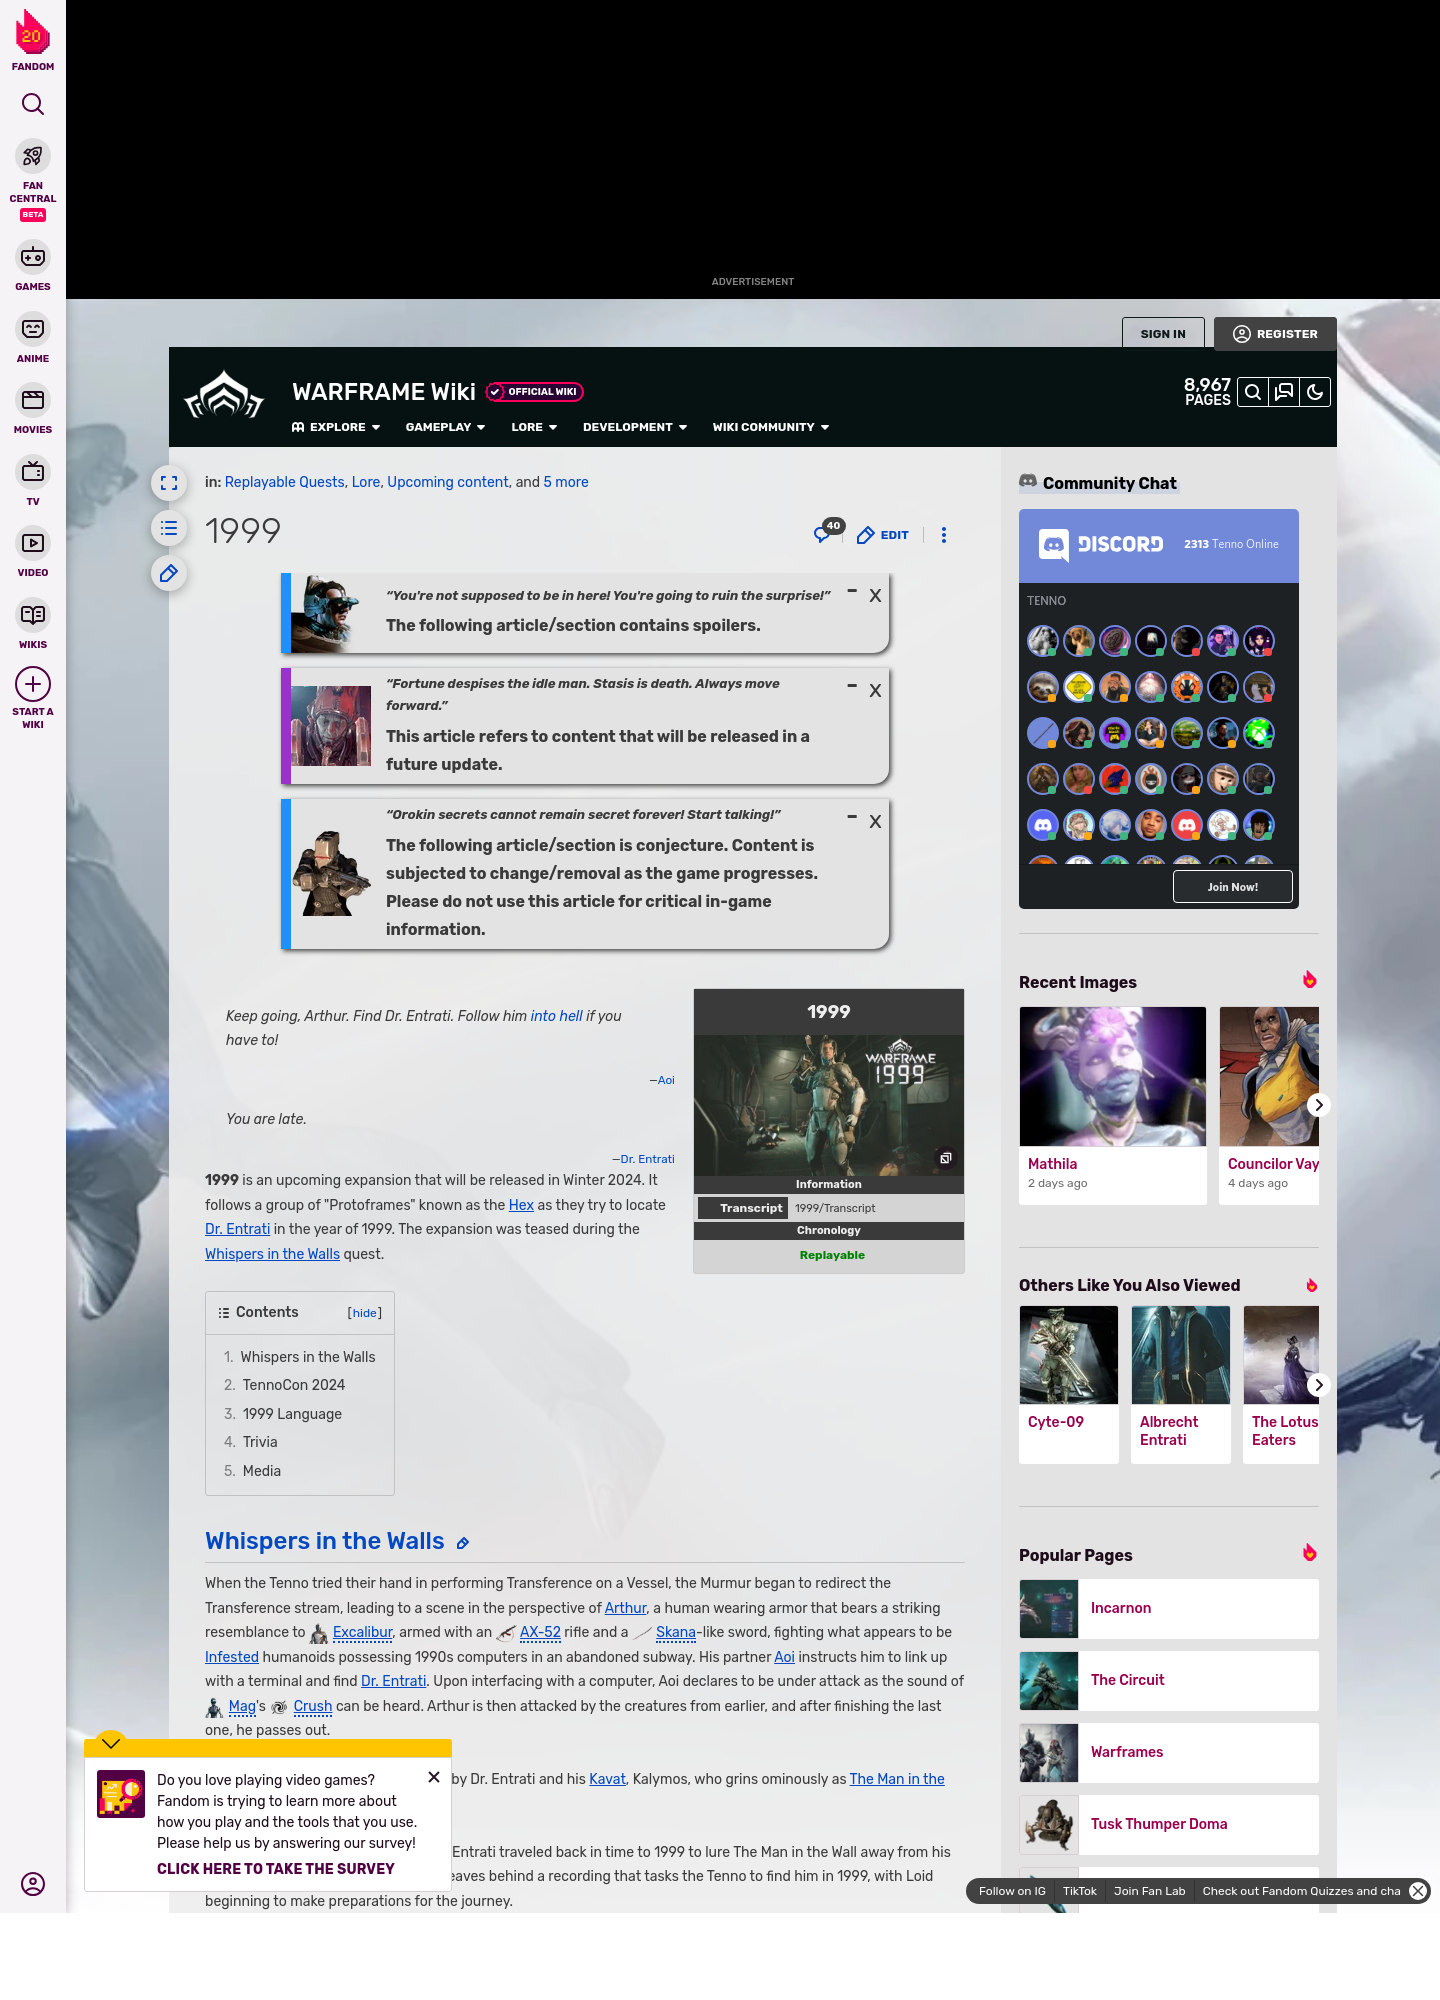Expand article to full width
This screenshot has height=2000, width=1440.
point(169,483)
